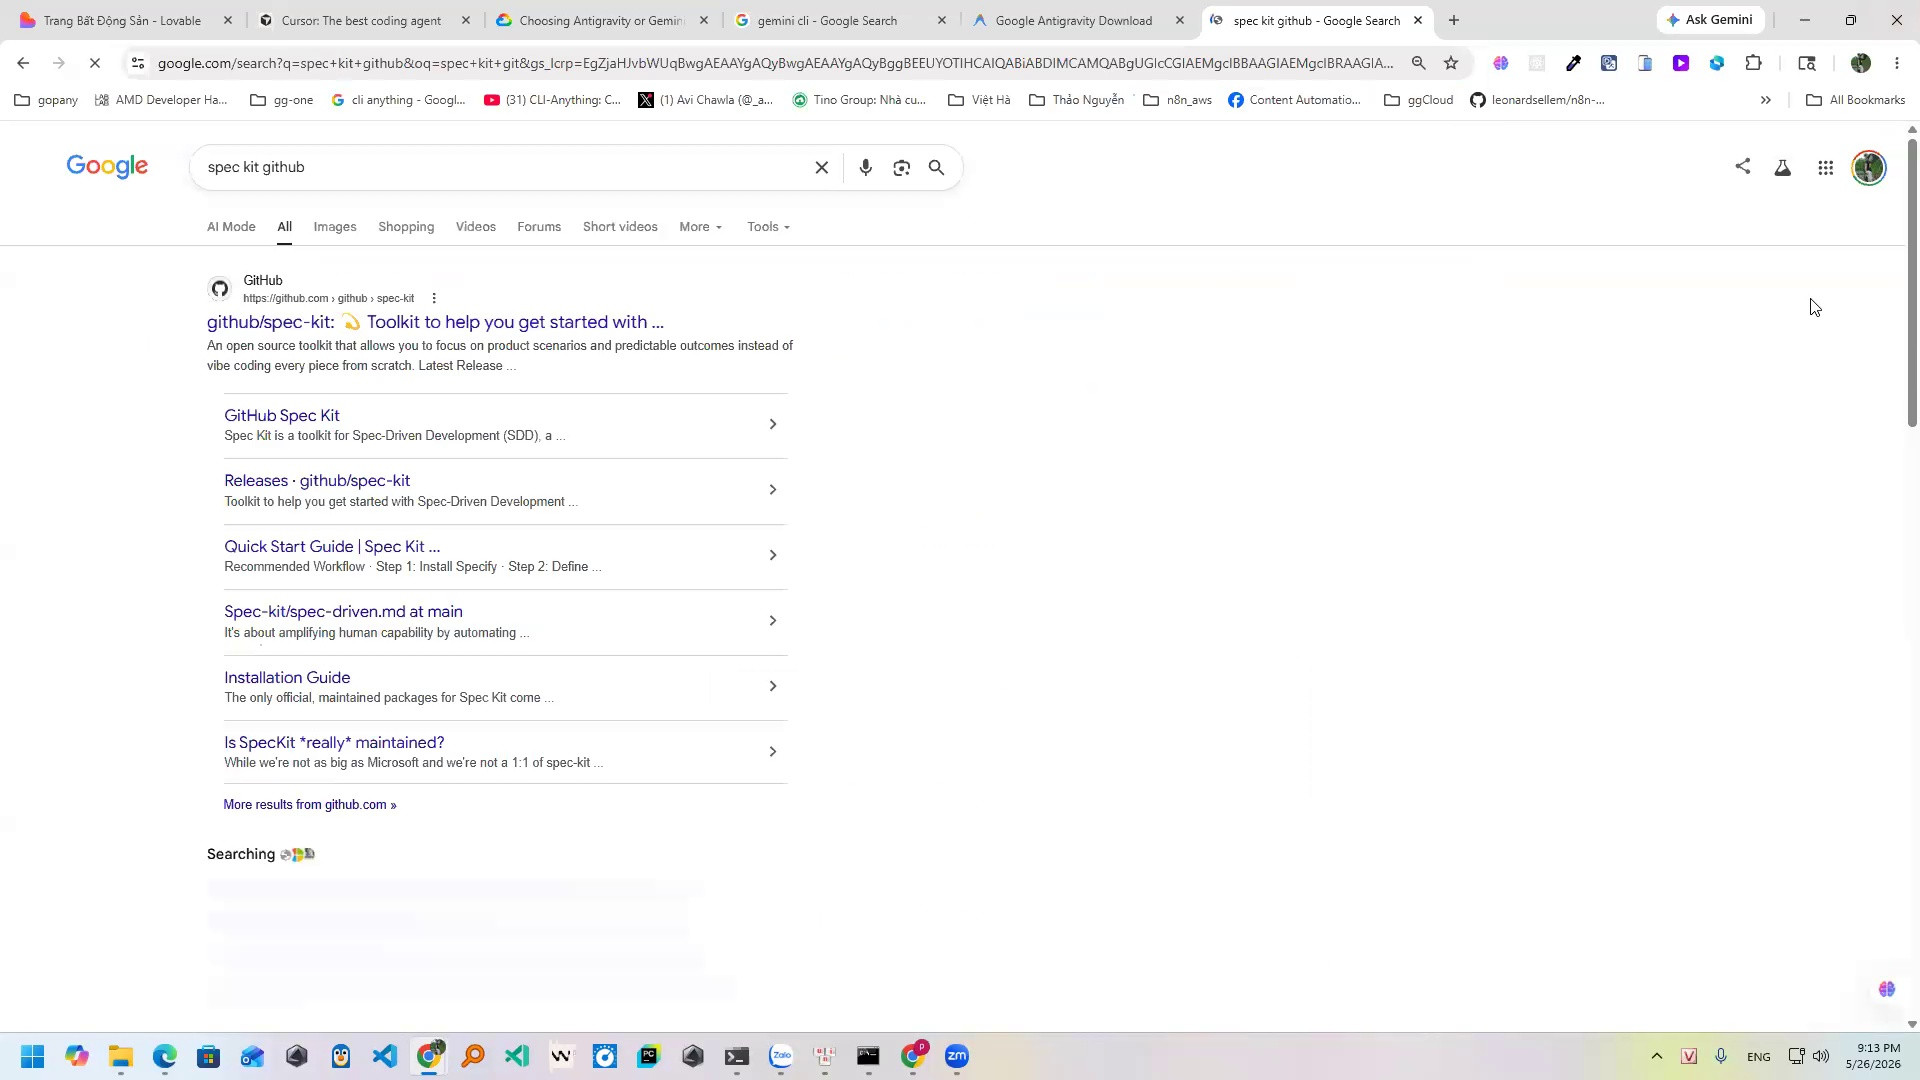Open Chrome extensions puzzle icon
Image resolution: width=1920 pixels, height=1080 pixels.
1753,63
